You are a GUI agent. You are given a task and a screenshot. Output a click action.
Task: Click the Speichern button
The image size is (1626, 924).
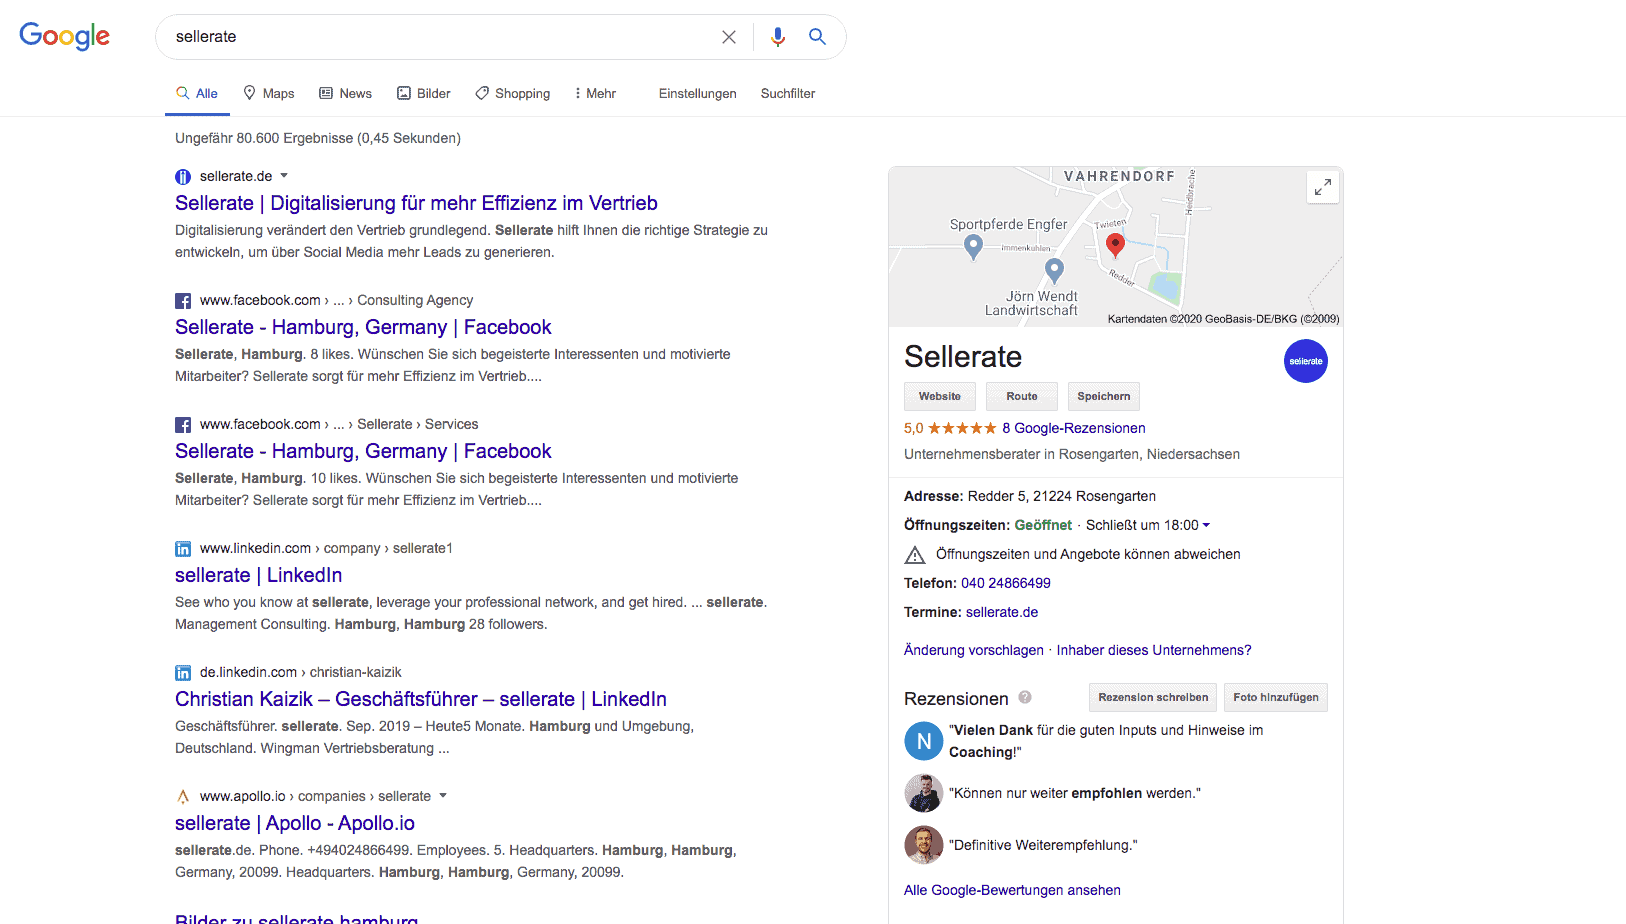point(1104,396)
